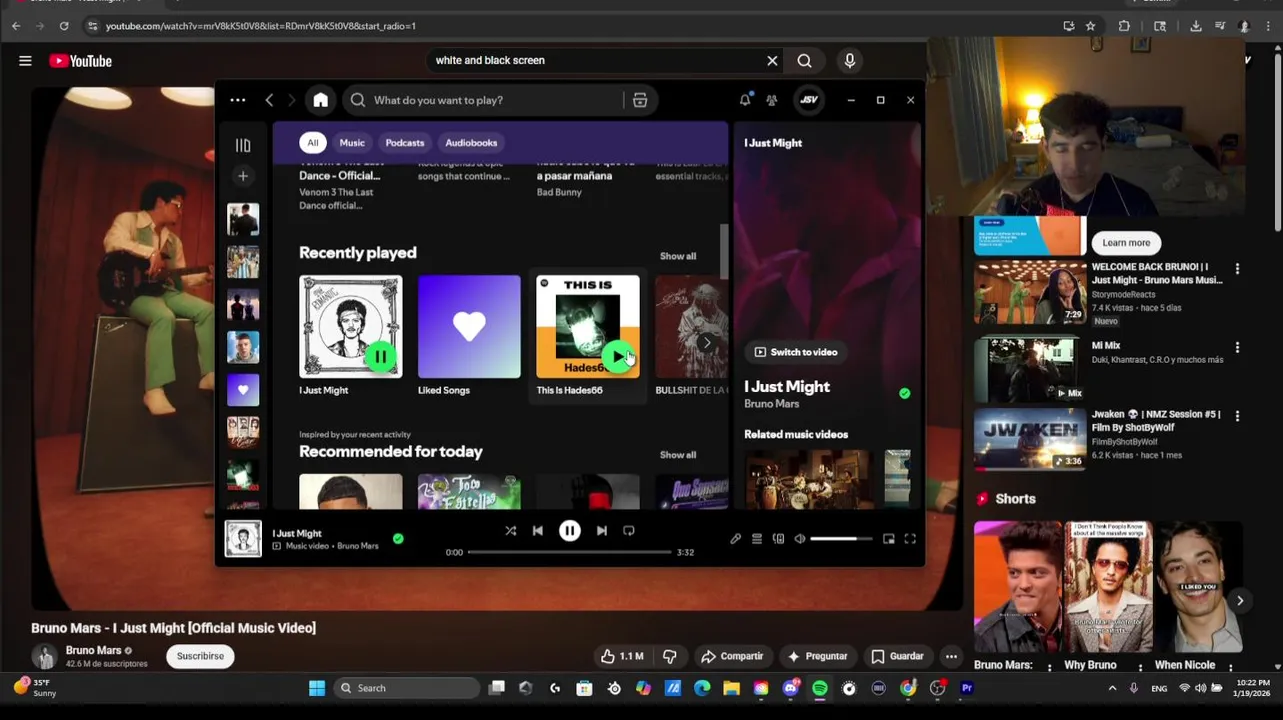Viewport: 1283px width, 720px height.
Task: Open Spotify miniplayer icon
Action: (x=888, y=539)
